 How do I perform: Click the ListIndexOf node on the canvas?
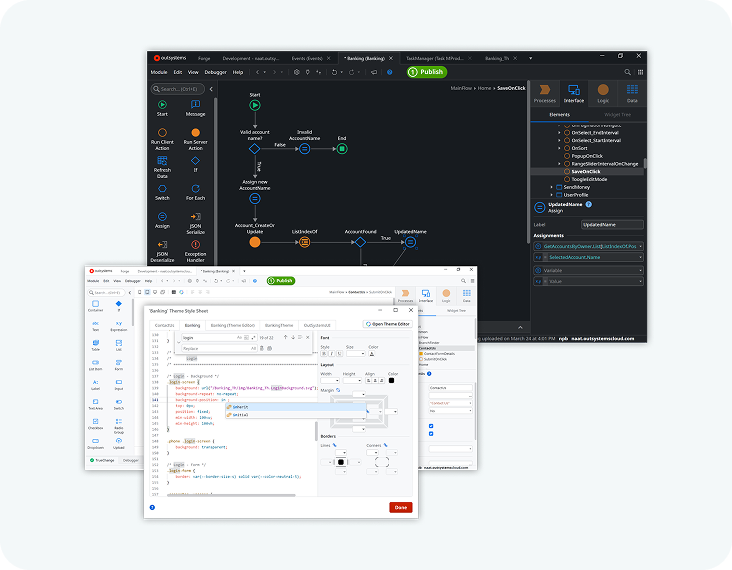[x=304, y=240]
